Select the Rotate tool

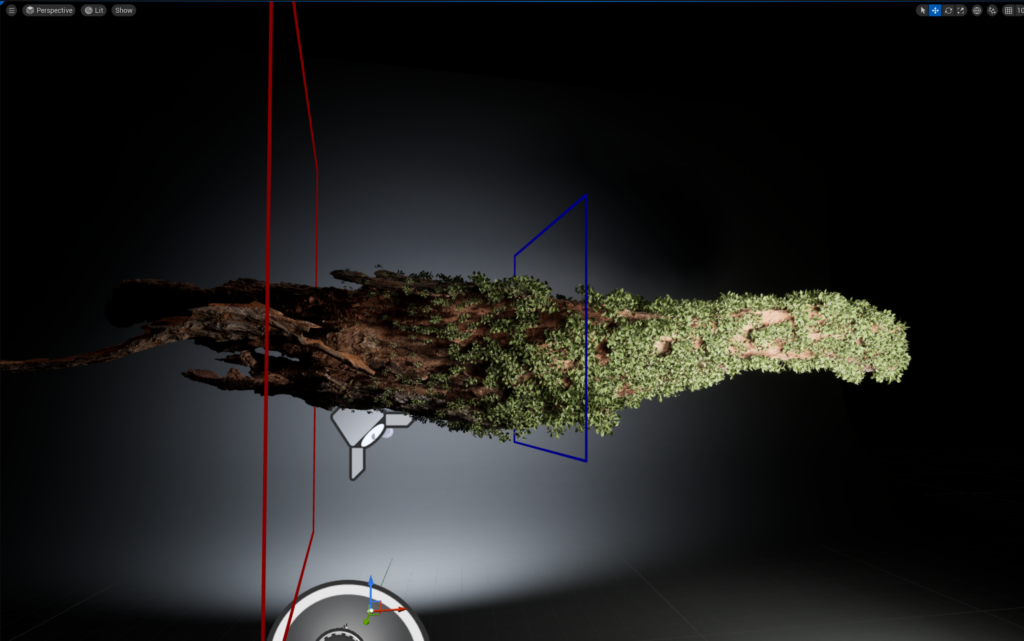pyautogui.click(x=948, y=10)
